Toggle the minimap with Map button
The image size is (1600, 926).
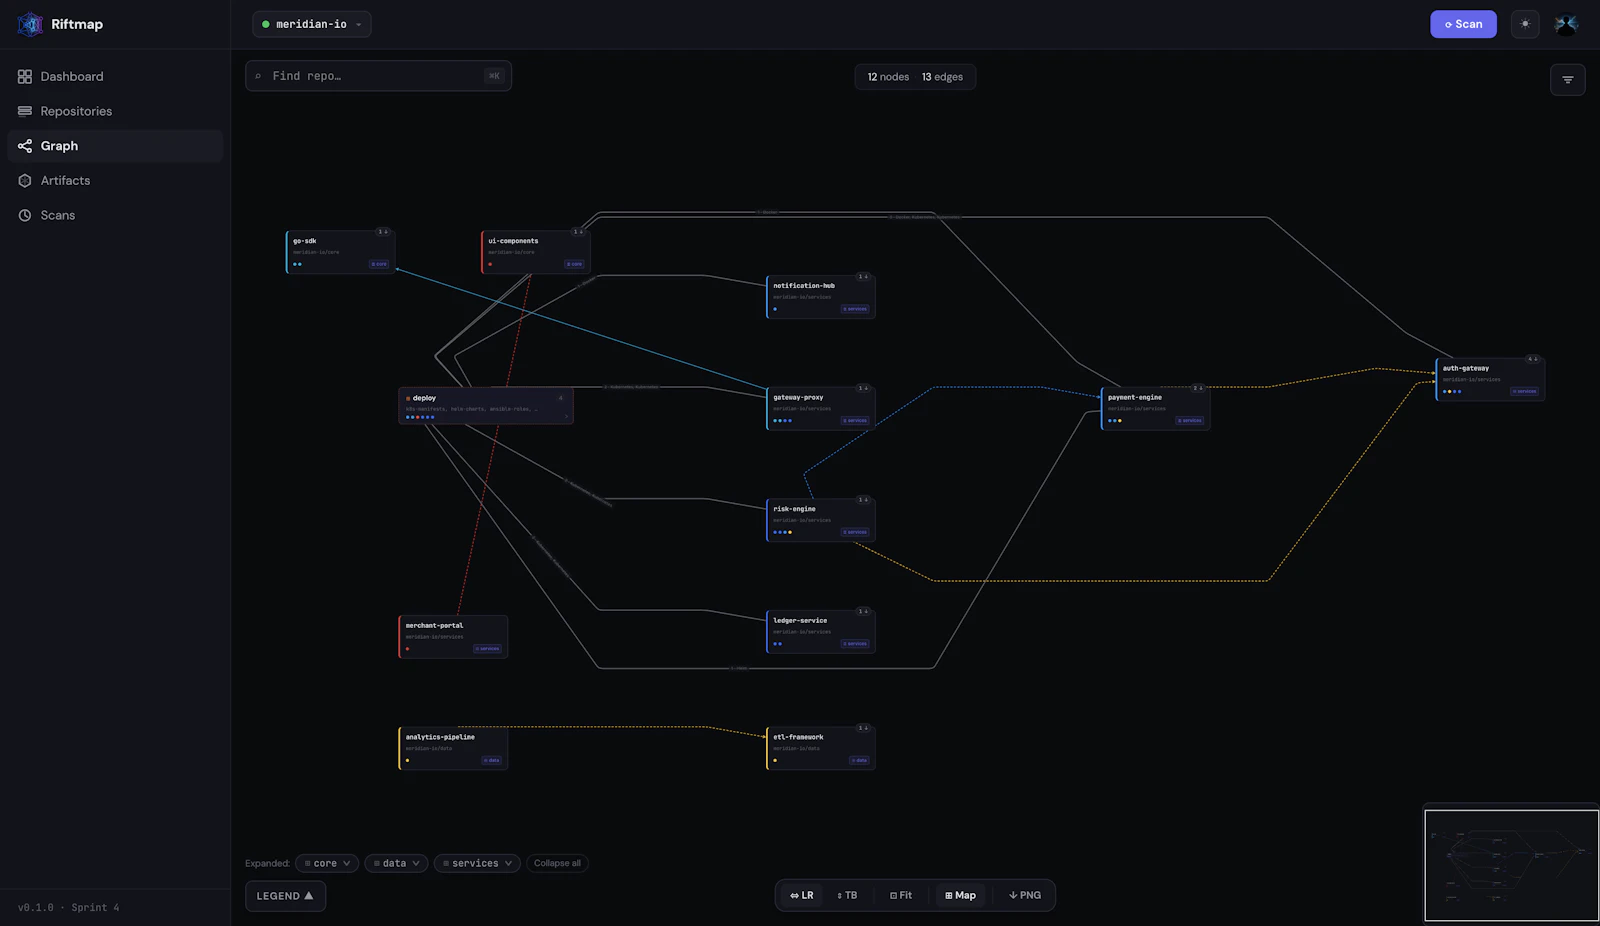960,895
